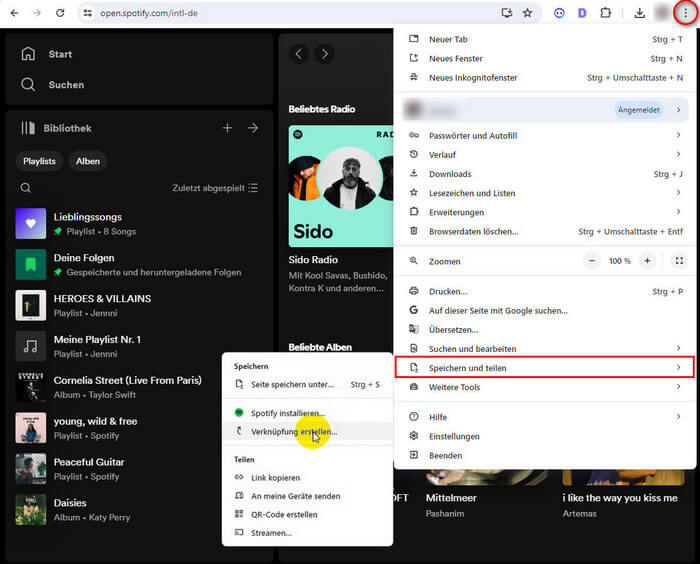700x564 pixels.
Task: Filter library by Alben chip
Action: pyautogui.click(x=88, y=161)
